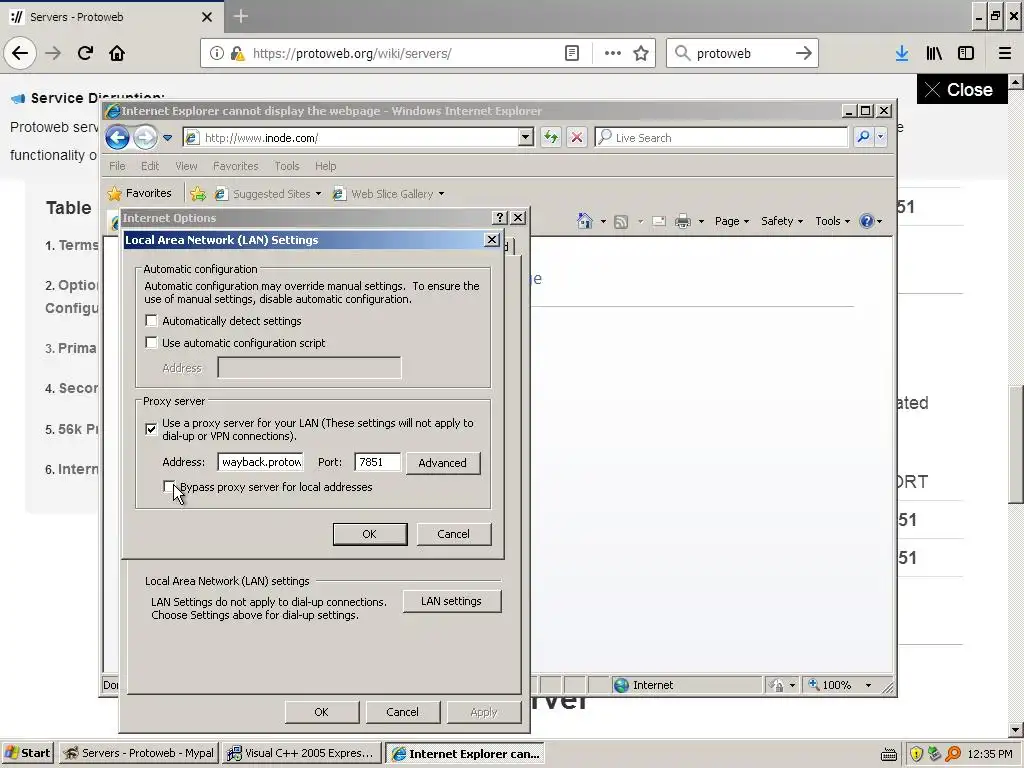
Task: Open the IE Help menu
Action: tap(325, 166)
